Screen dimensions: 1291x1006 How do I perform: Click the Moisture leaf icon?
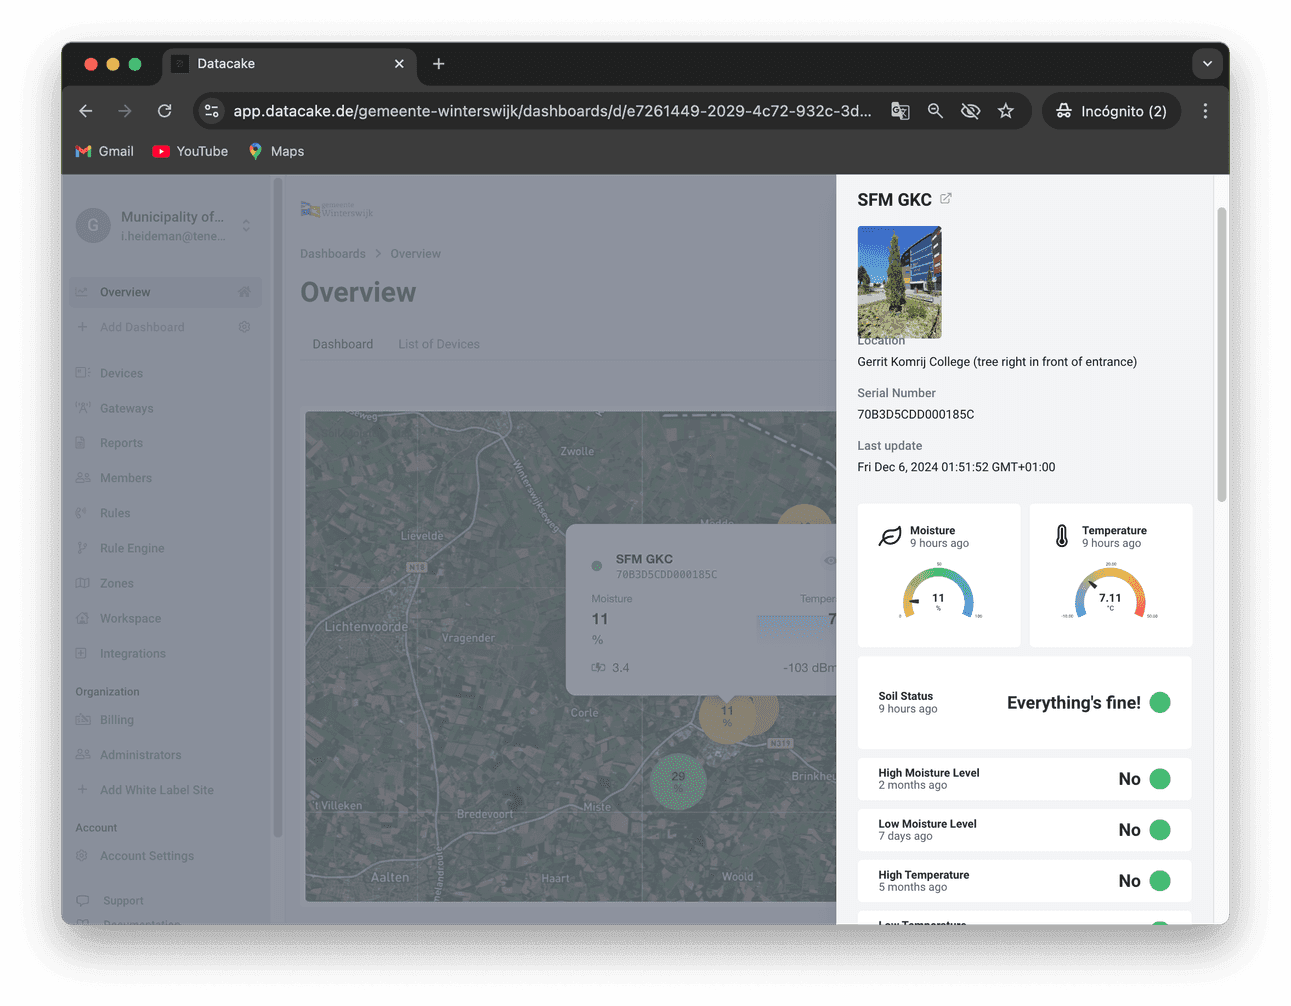click(890, 537)
